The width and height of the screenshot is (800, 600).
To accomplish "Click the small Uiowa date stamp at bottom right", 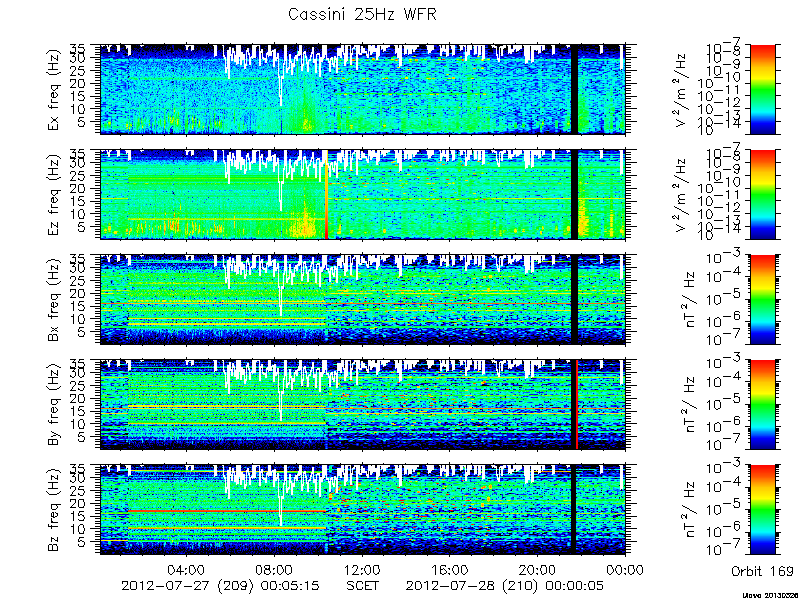I will point(770,595).
